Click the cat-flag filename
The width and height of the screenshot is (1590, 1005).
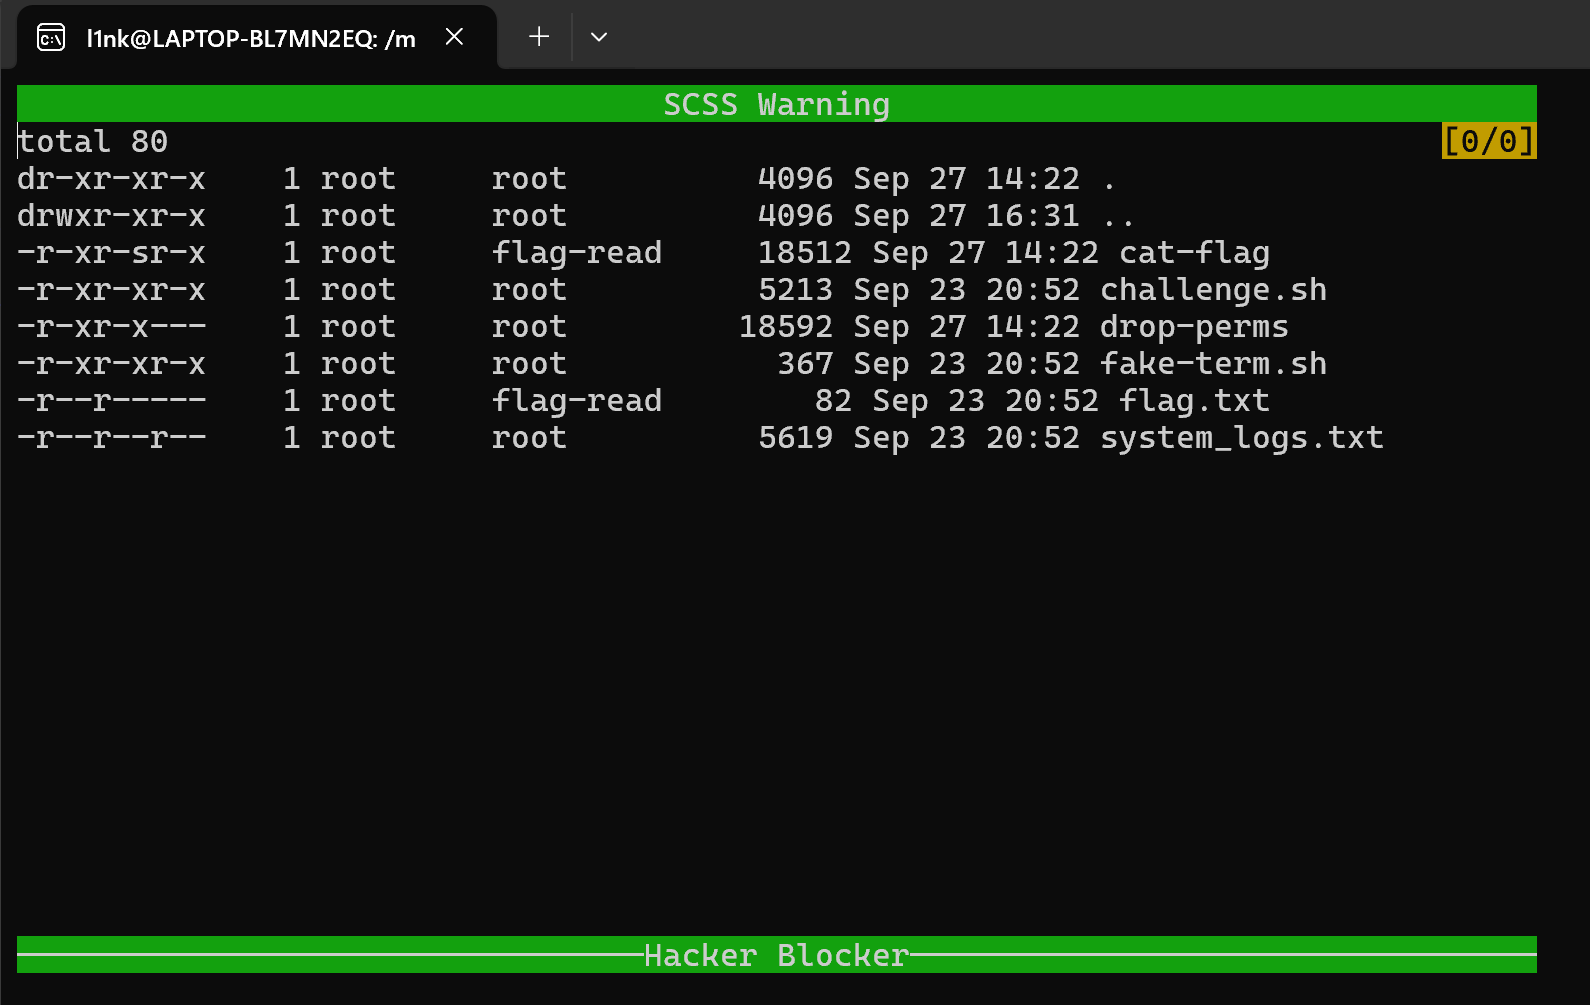point(1194,253)
